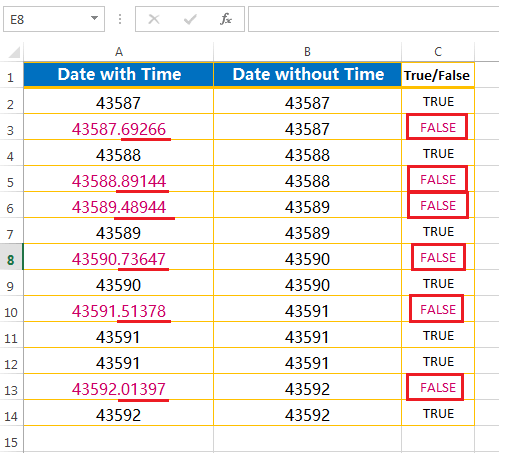Select column C header
This screenshot has height=456, width=505.
click(438, 52)
